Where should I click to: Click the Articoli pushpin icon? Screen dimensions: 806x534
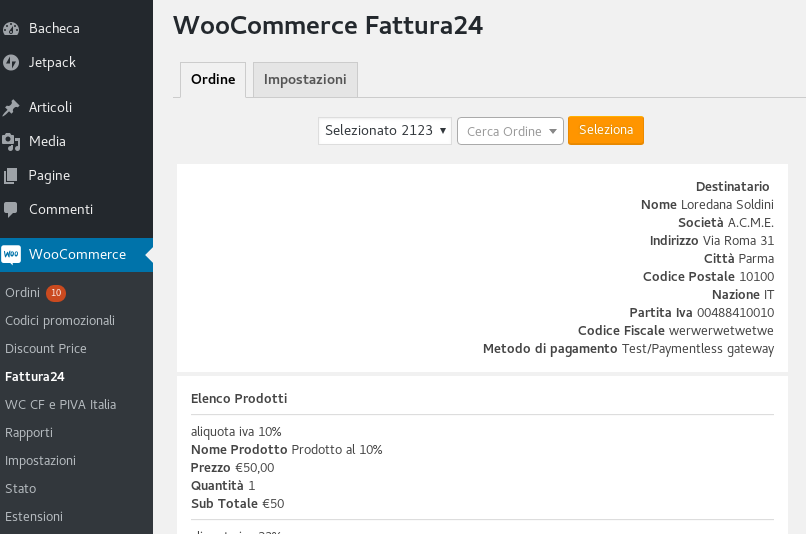[x=11, y=107]
